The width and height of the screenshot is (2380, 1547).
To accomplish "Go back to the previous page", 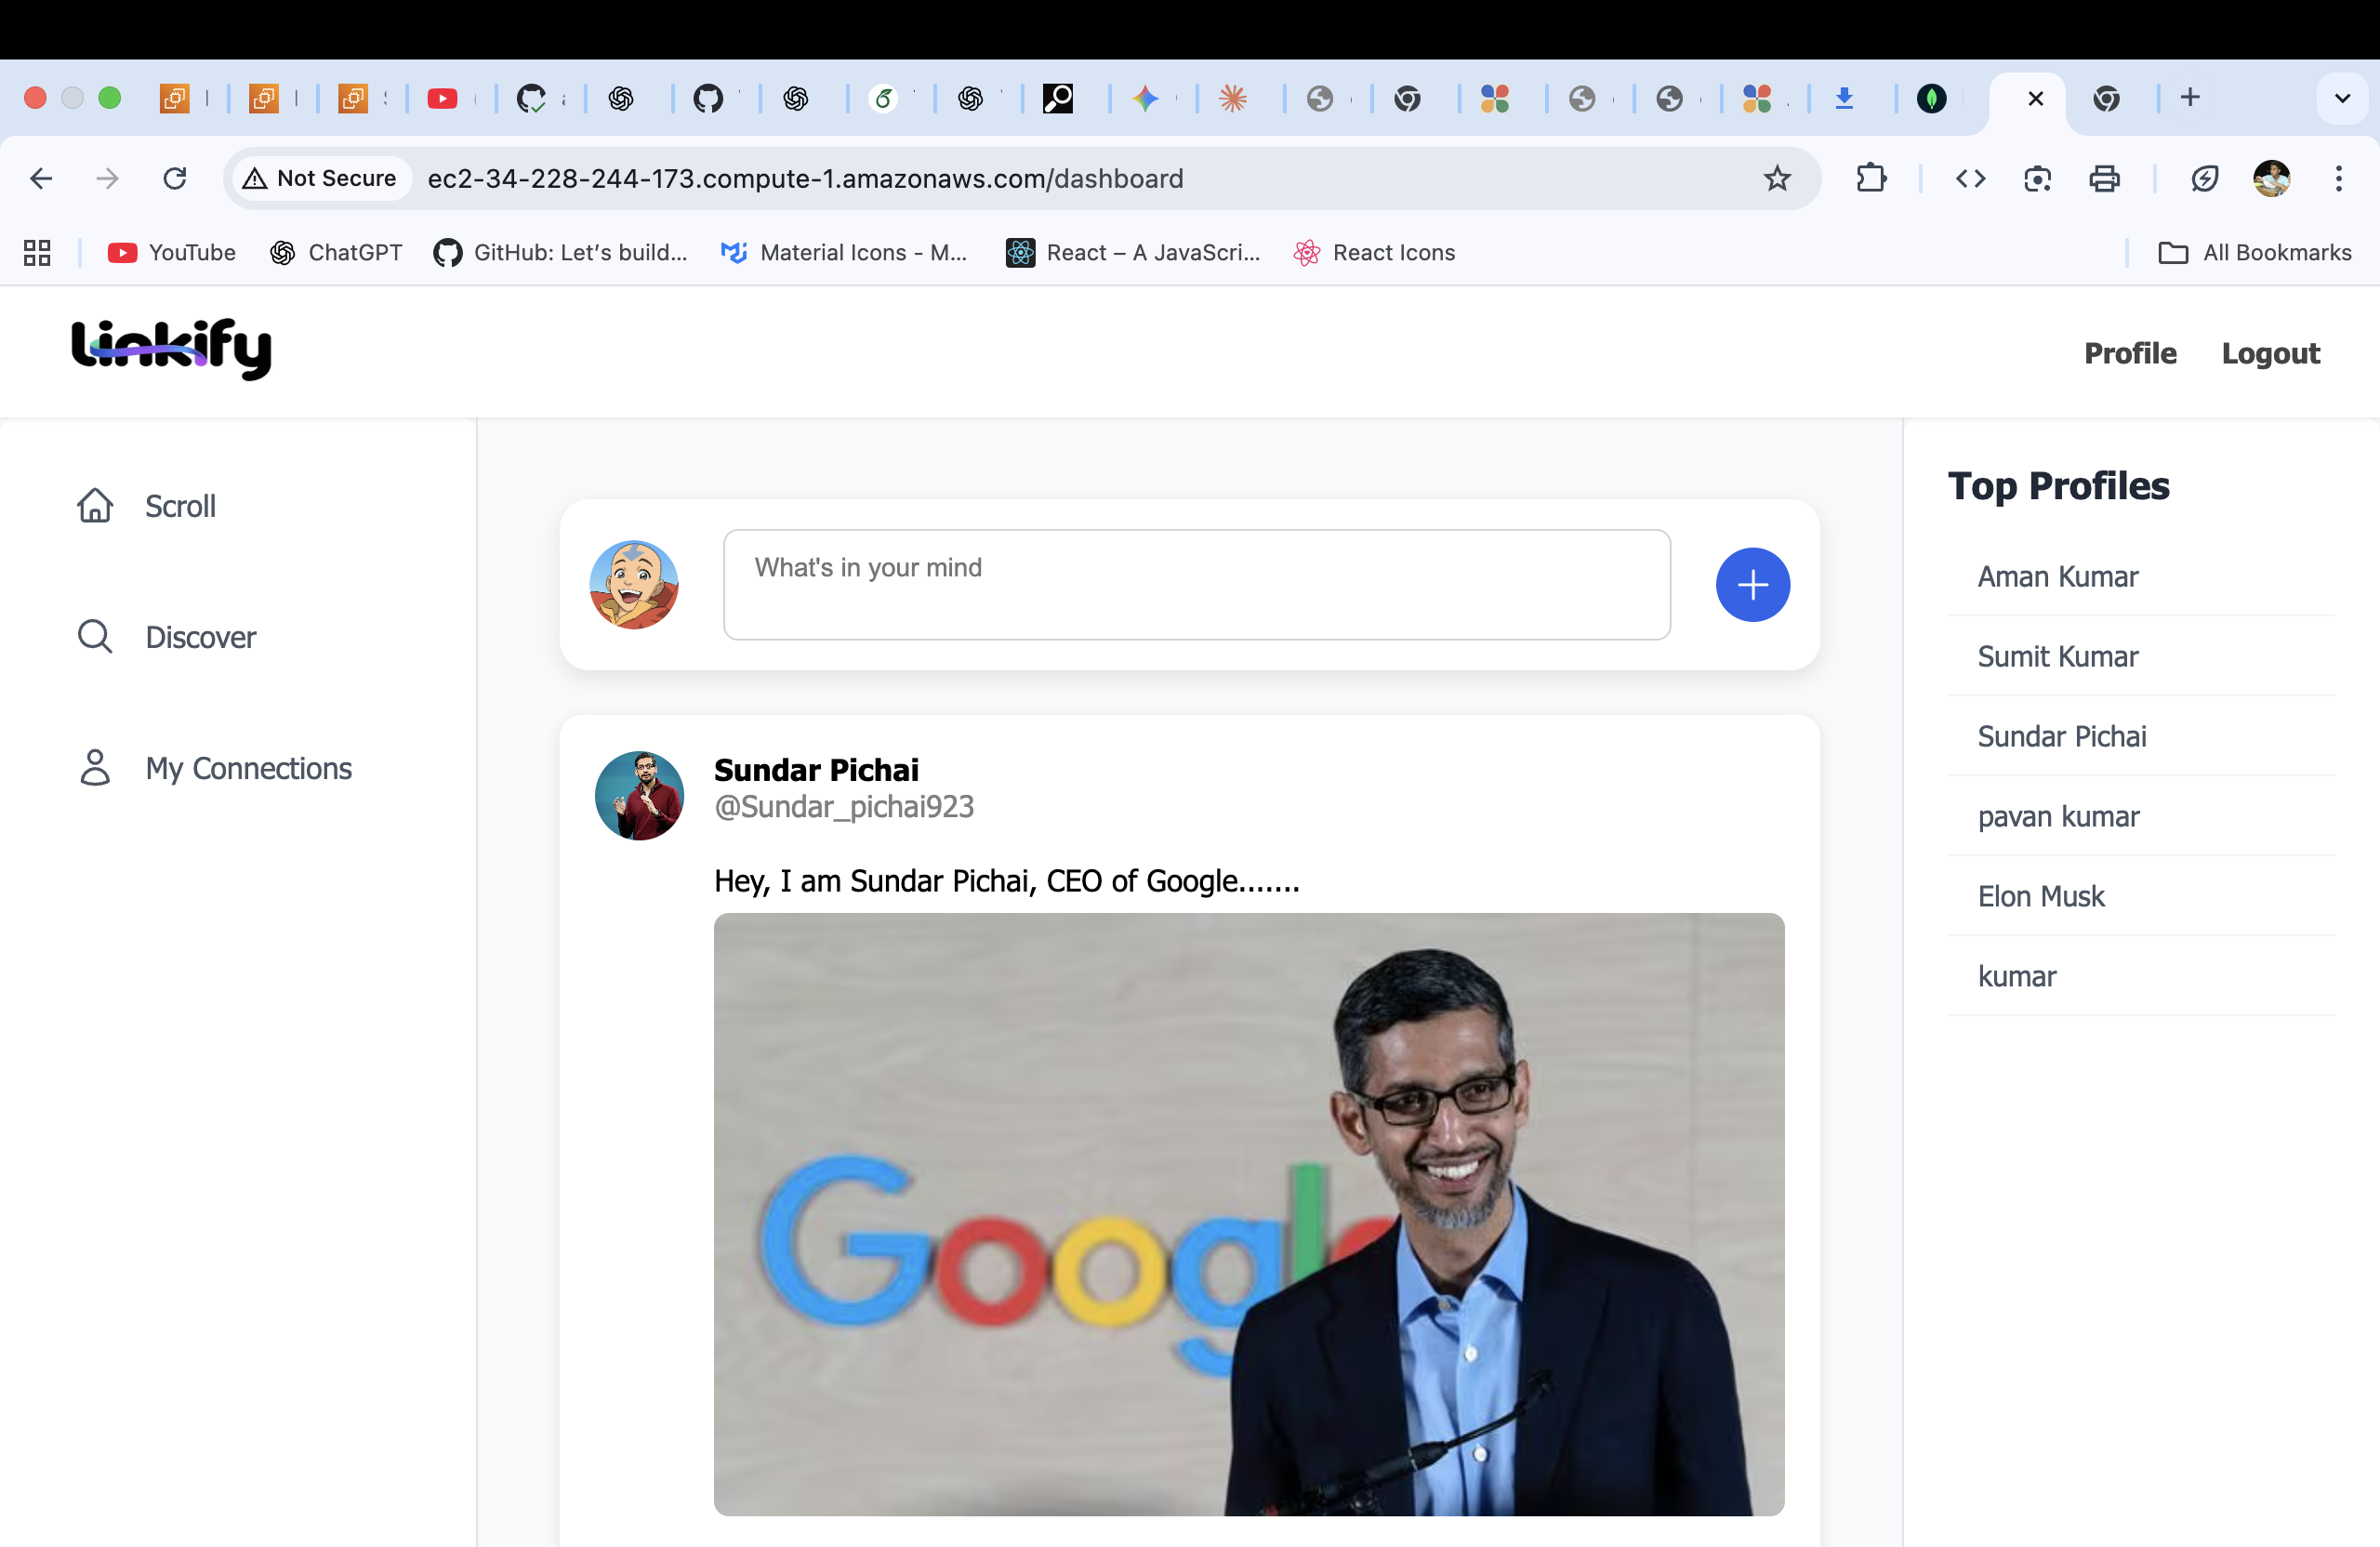I will click(x=41, y=179).
